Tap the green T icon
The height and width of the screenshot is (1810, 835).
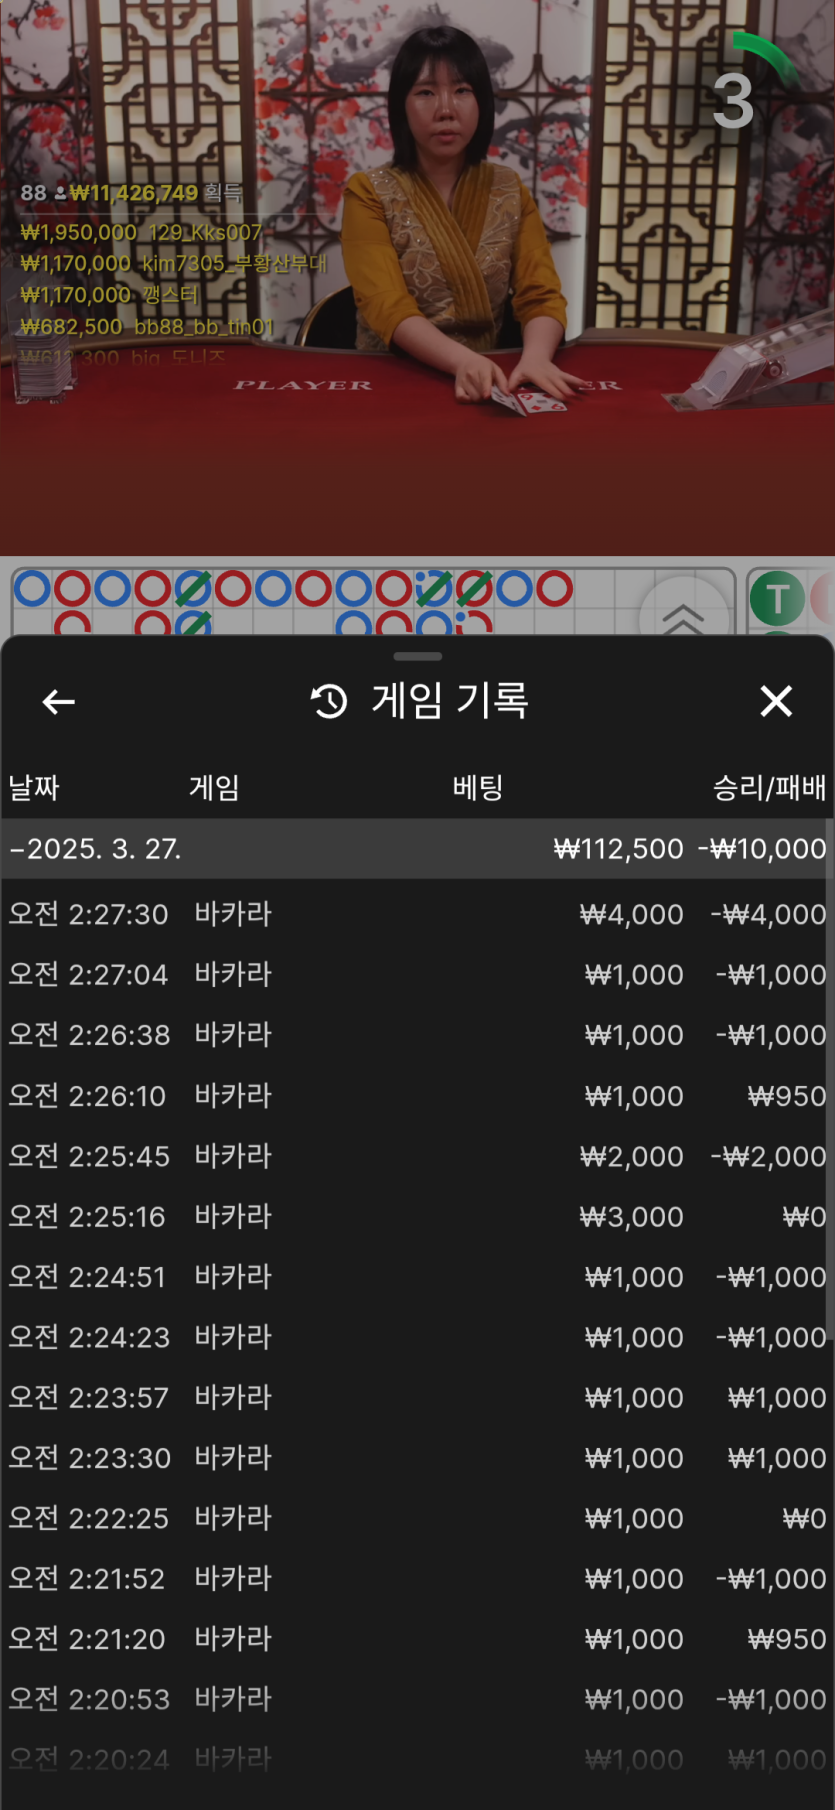coord(777,599)
